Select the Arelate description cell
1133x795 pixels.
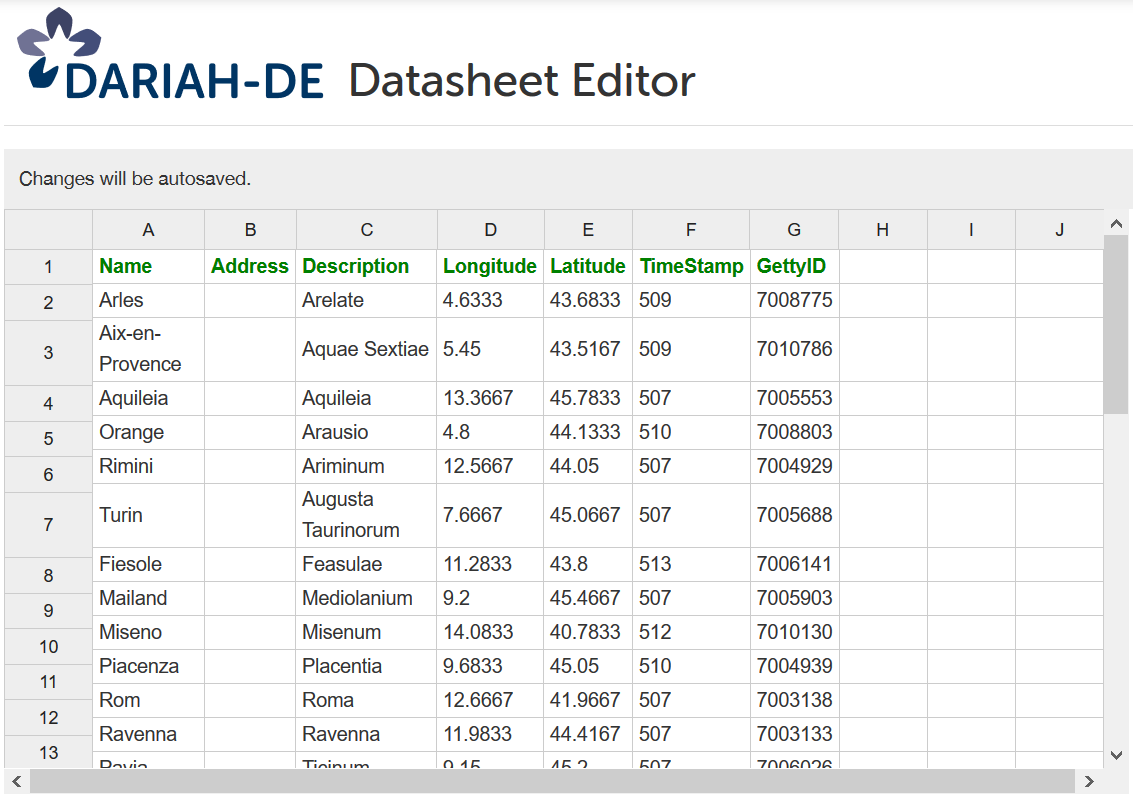tap(366, 301)
